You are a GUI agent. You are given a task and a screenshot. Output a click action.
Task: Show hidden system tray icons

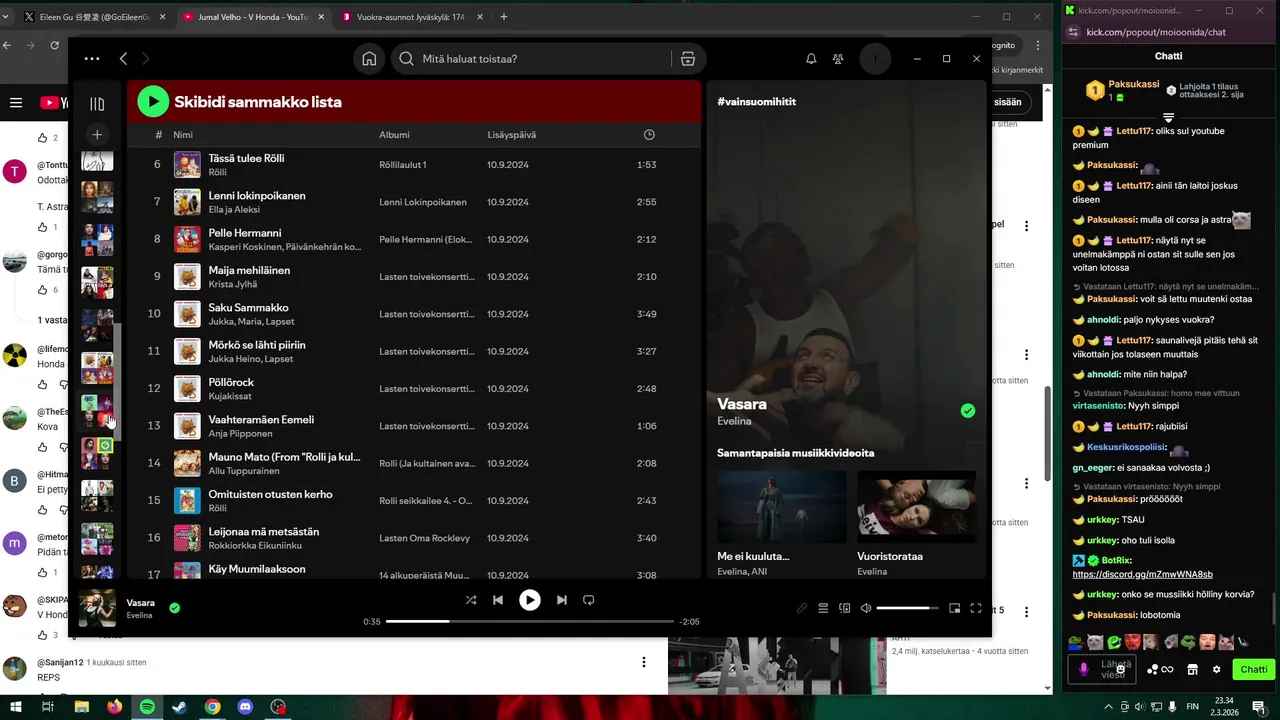[x=1110, y=707]
